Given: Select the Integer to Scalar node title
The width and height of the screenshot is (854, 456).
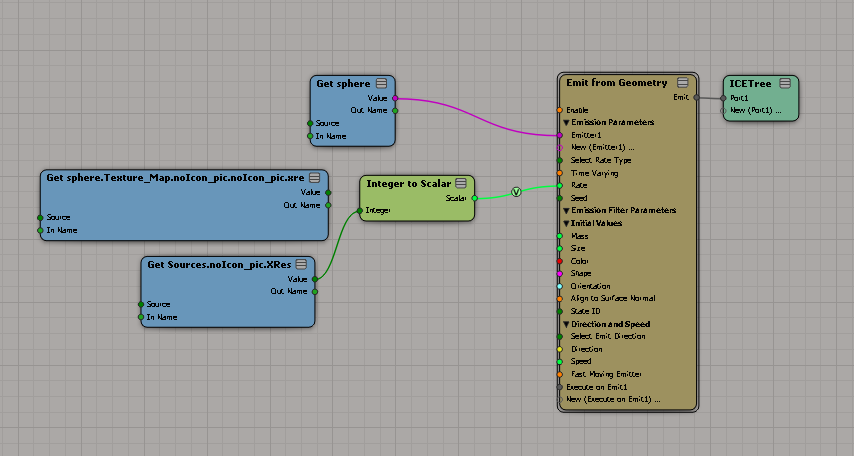Looking at the screenshot, I should pyautogui.click(x=407, y=184).
